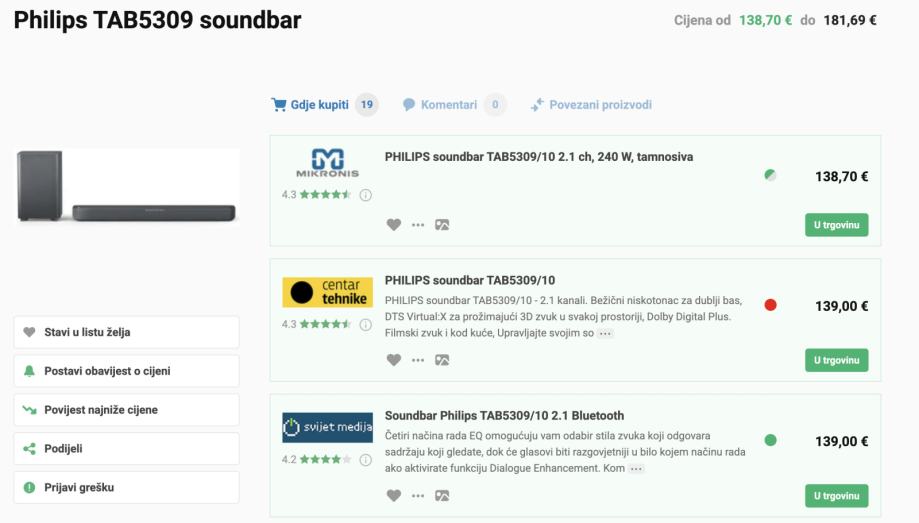Click the 139,00 € price of Centar tehnike offer
The width and height of the screenshot is (919, 523).
[x=841, y=306]
